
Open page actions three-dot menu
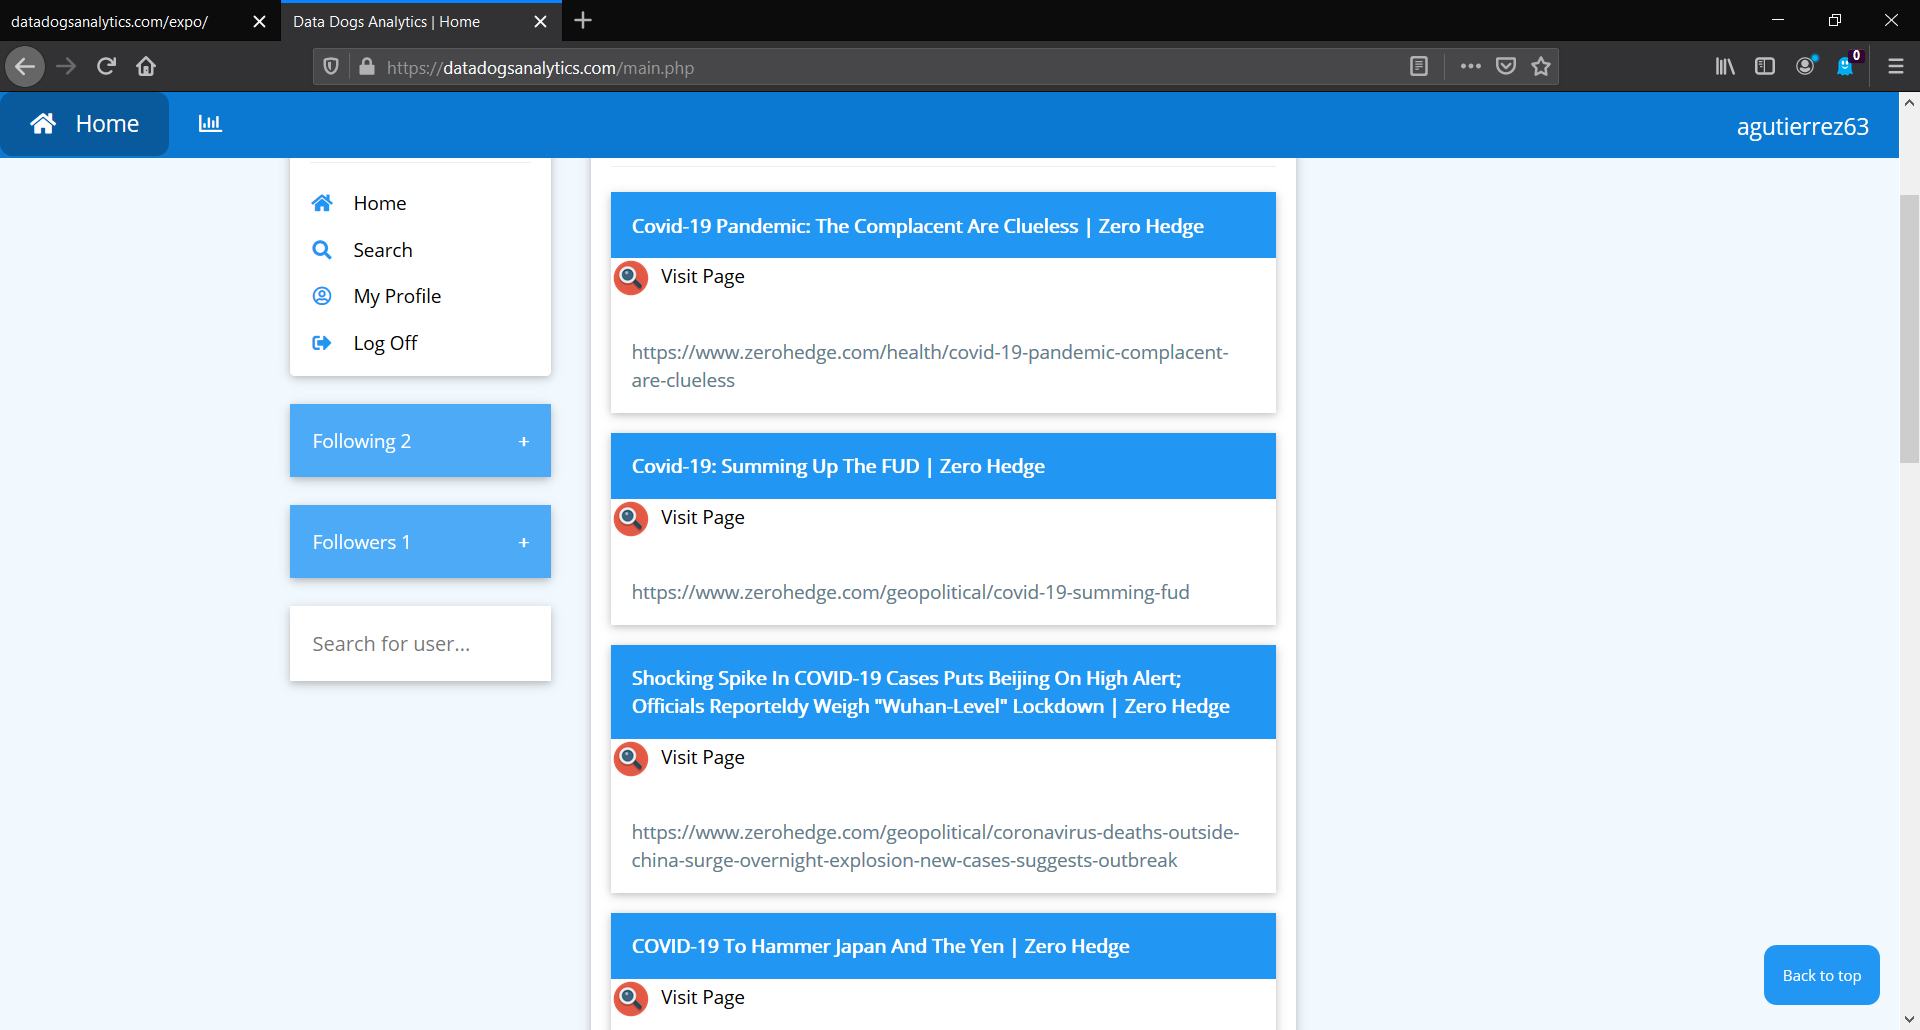[1470, 67]
